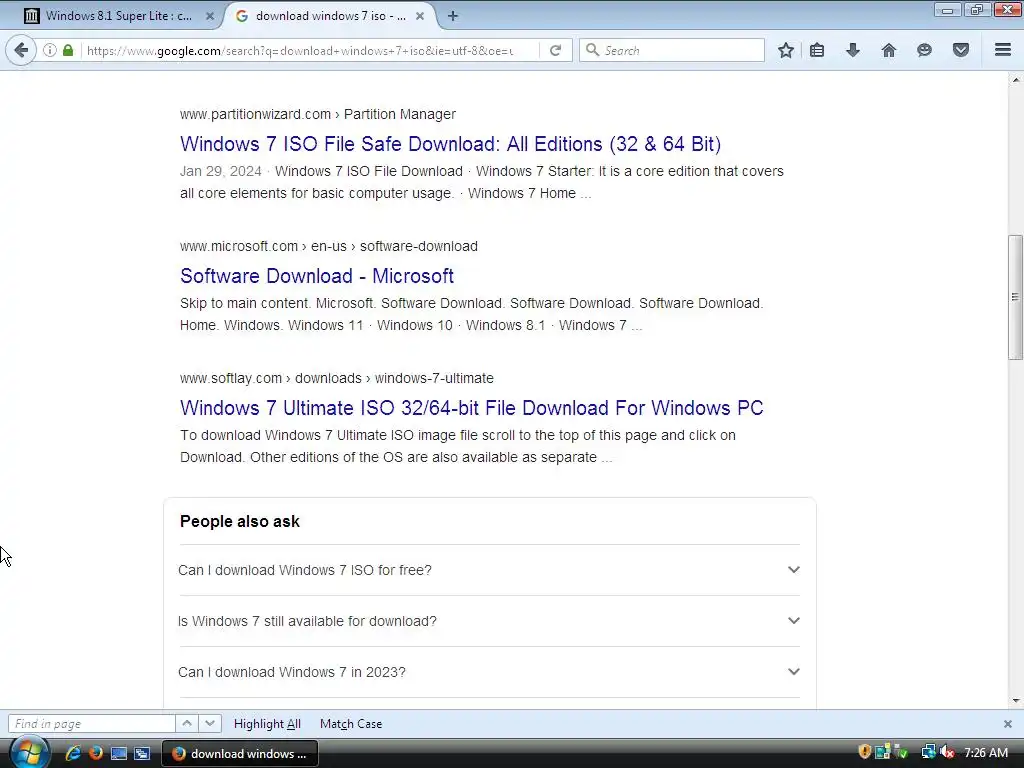The width and height of the screenshot is (1024, 768).
Task: Close the Windows 8.1 Super Lite tab
Action: point(210,16)
